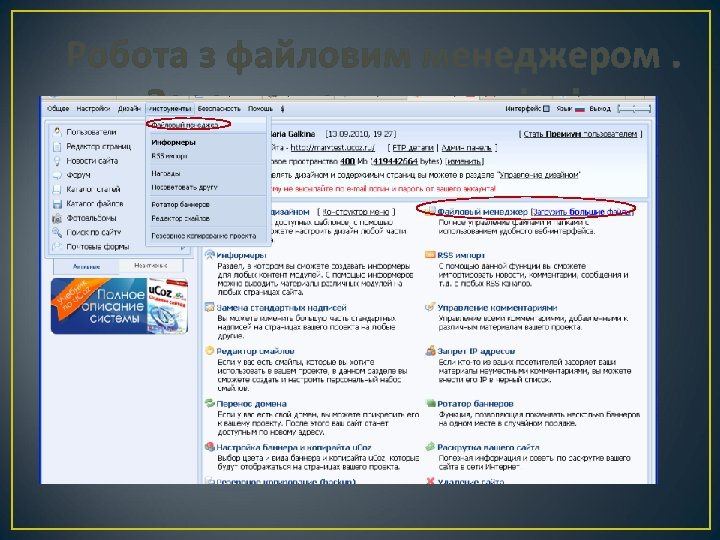Click the Замена стандартных надписей icon

tap(210, 307)
